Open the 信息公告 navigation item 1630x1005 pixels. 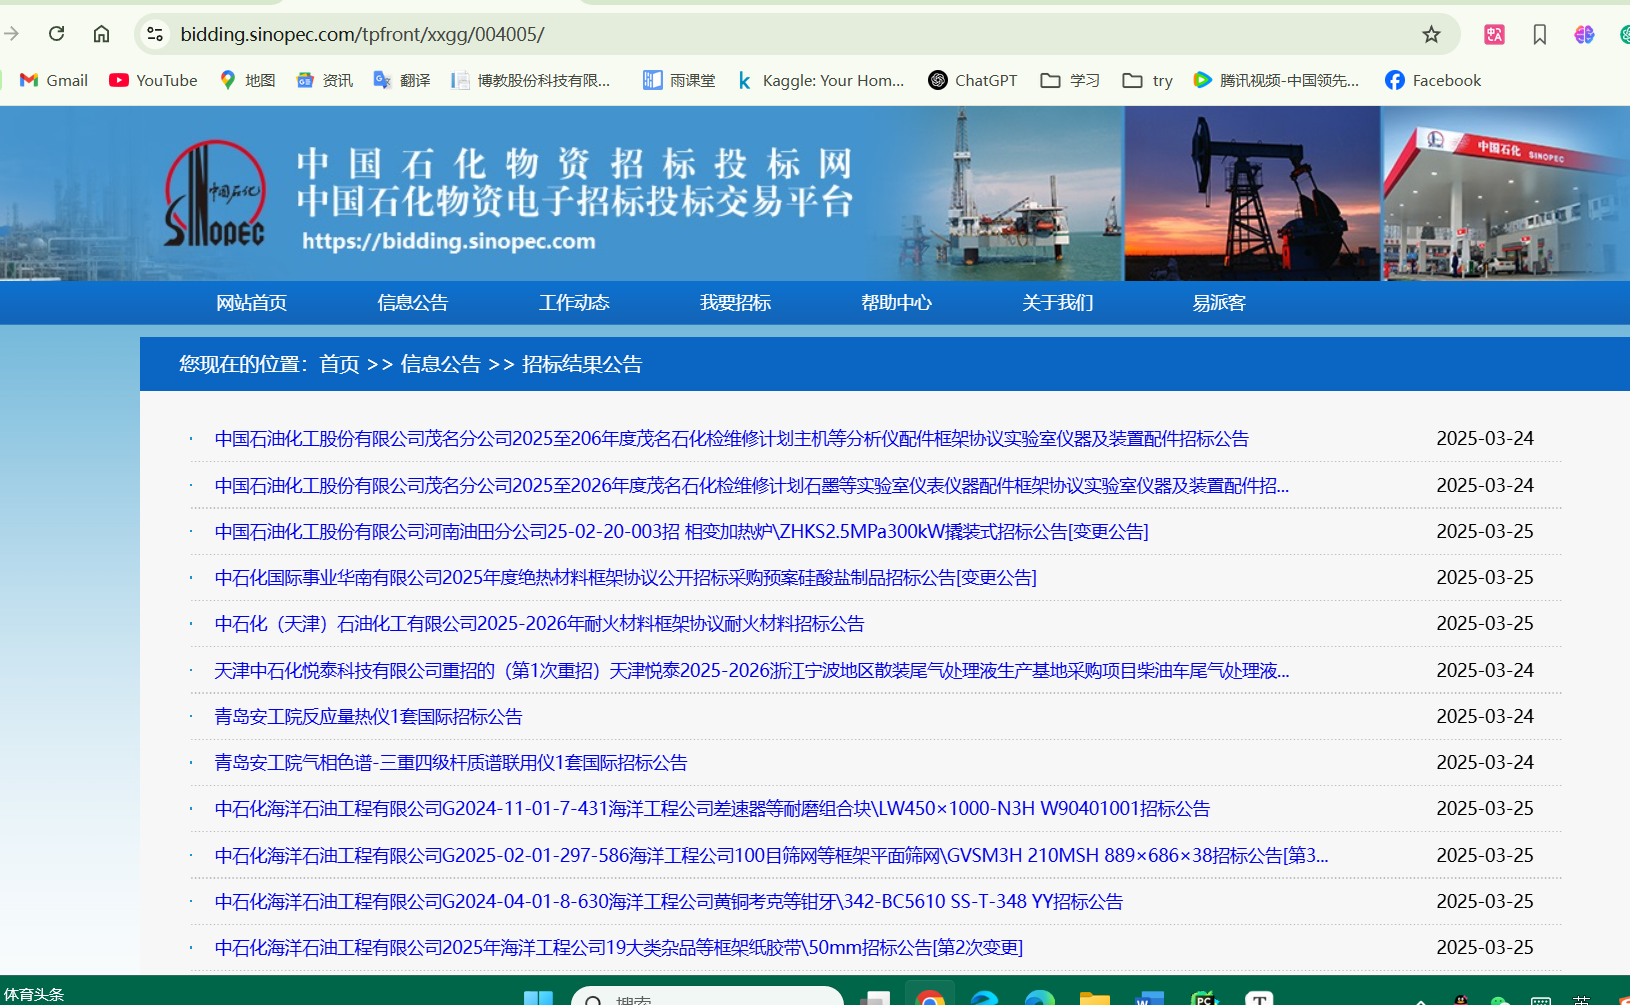pos(412,303)
